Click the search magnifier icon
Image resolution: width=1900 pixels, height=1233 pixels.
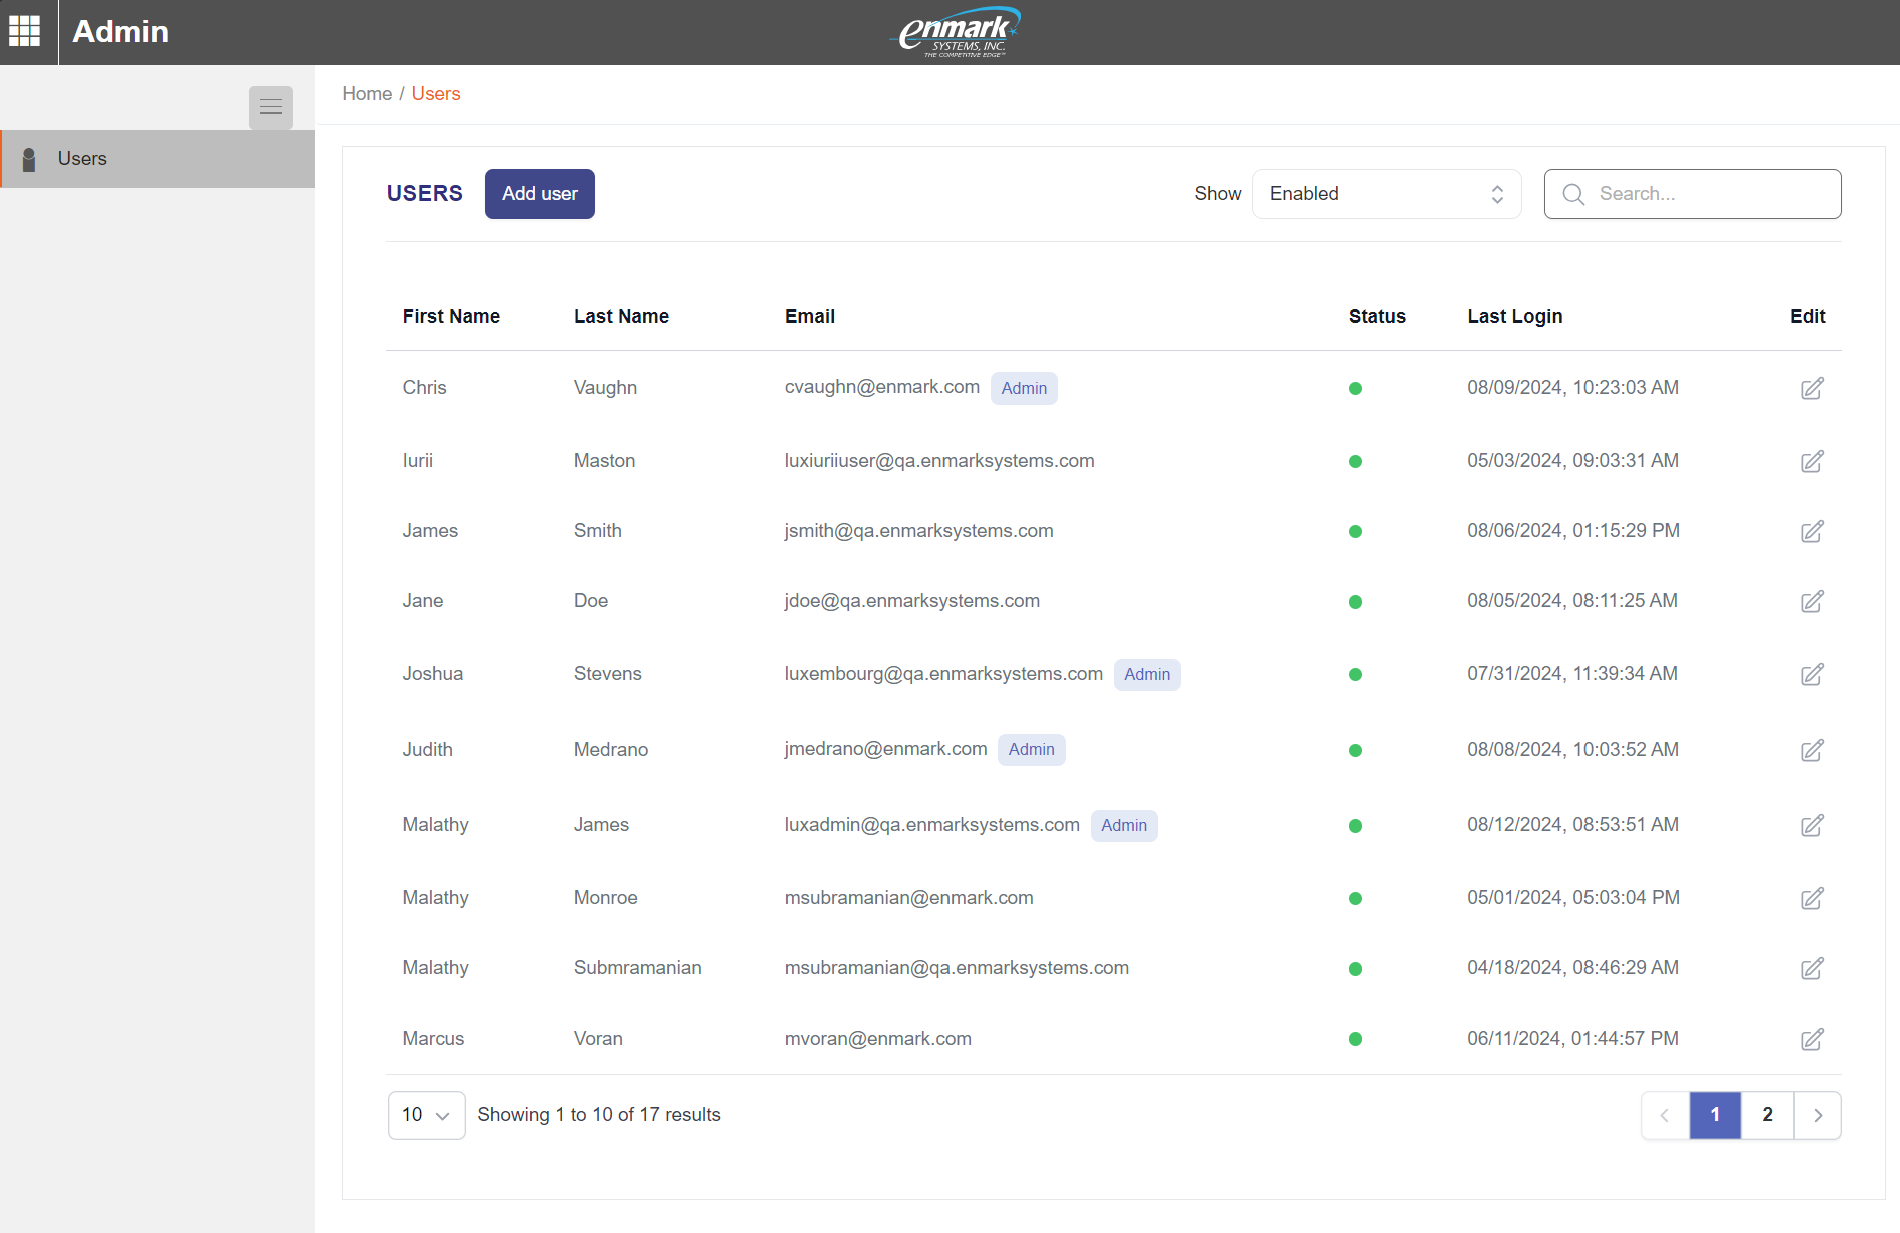[x=1573, y=194]
